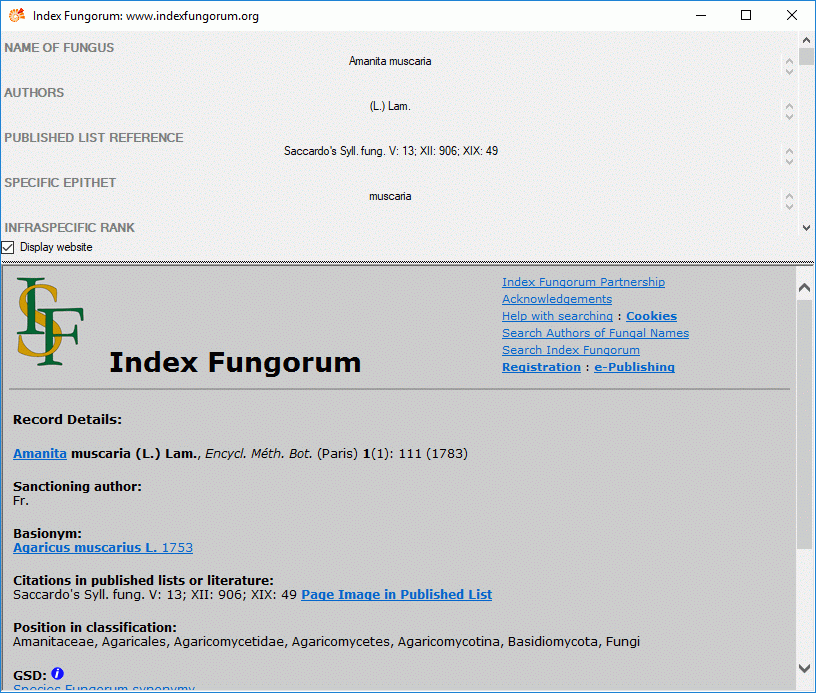Click top panel scrollbar up arrow
The width and height of the screenshot is (816, 693).
click(806, 40)
